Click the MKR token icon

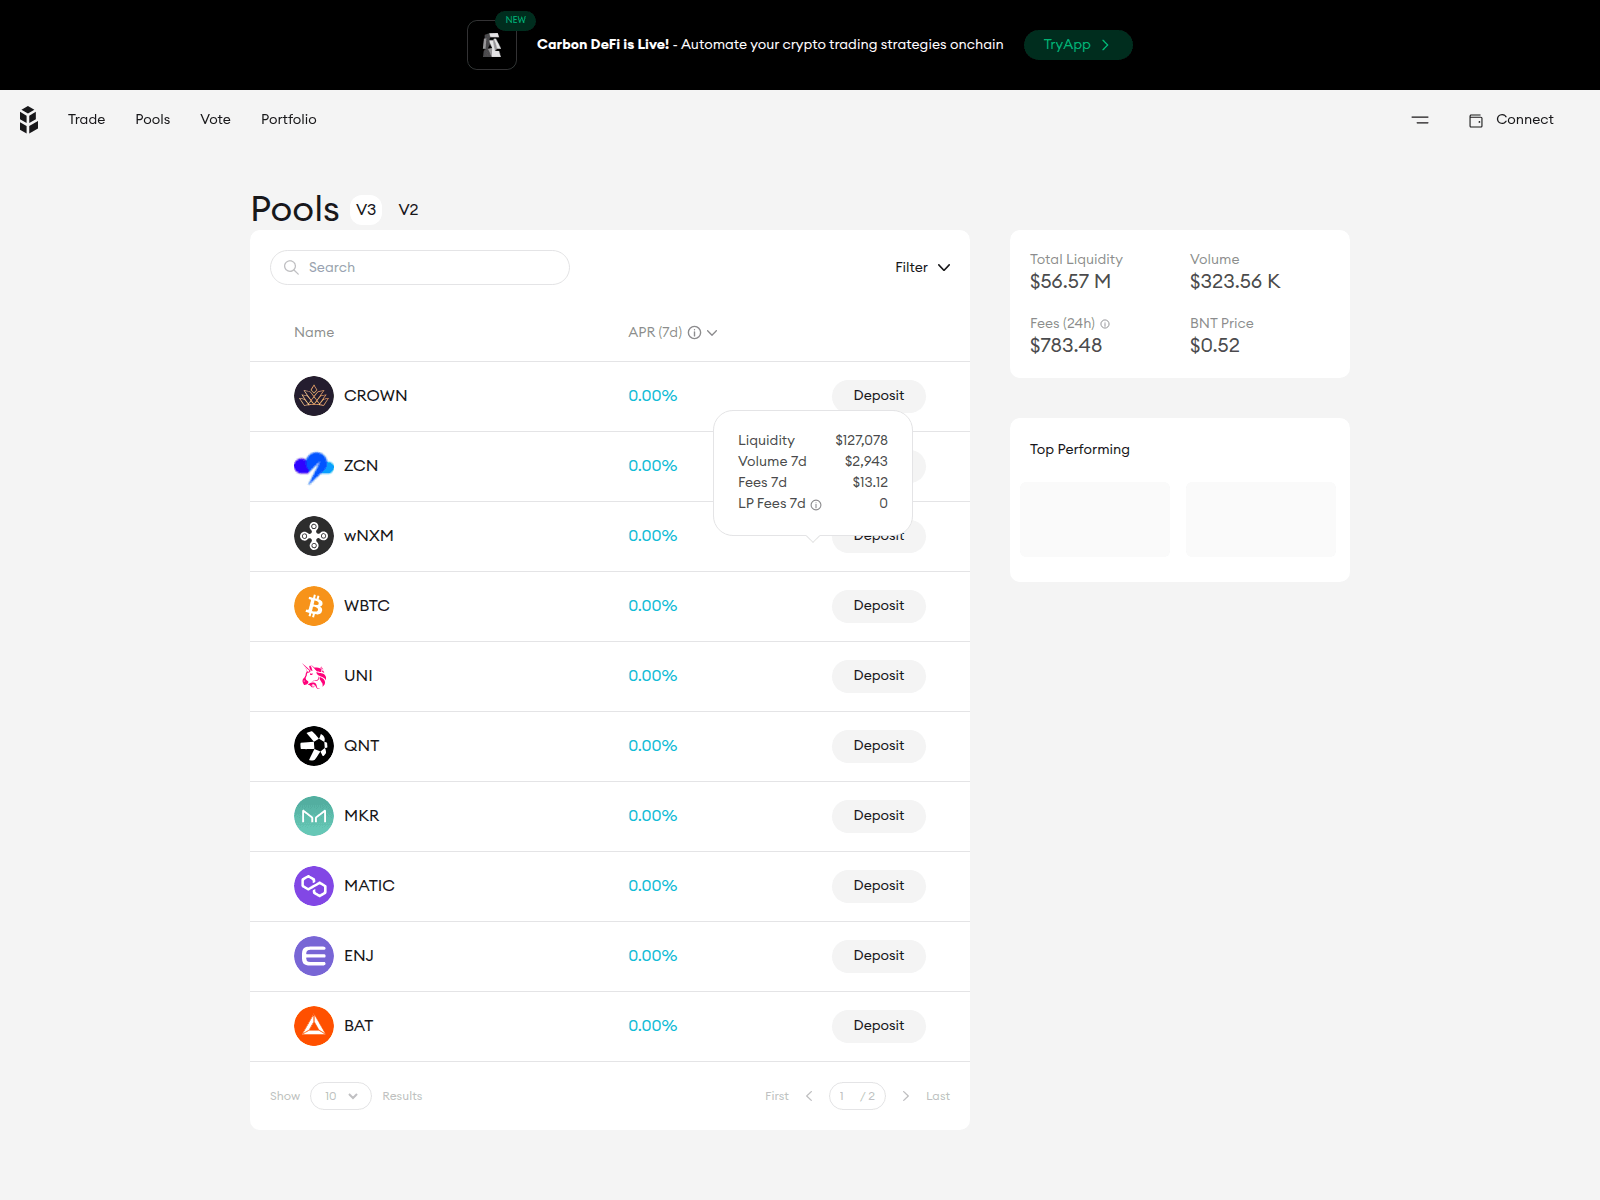[x=313, y=815]
